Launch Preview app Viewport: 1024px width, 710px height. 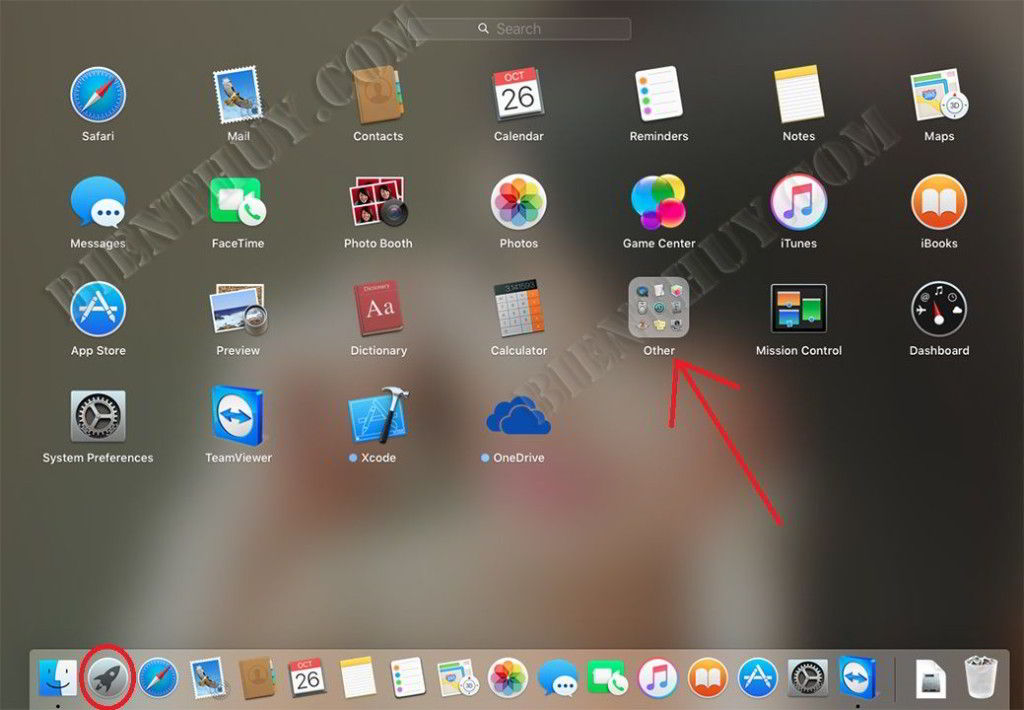[238, 310]
